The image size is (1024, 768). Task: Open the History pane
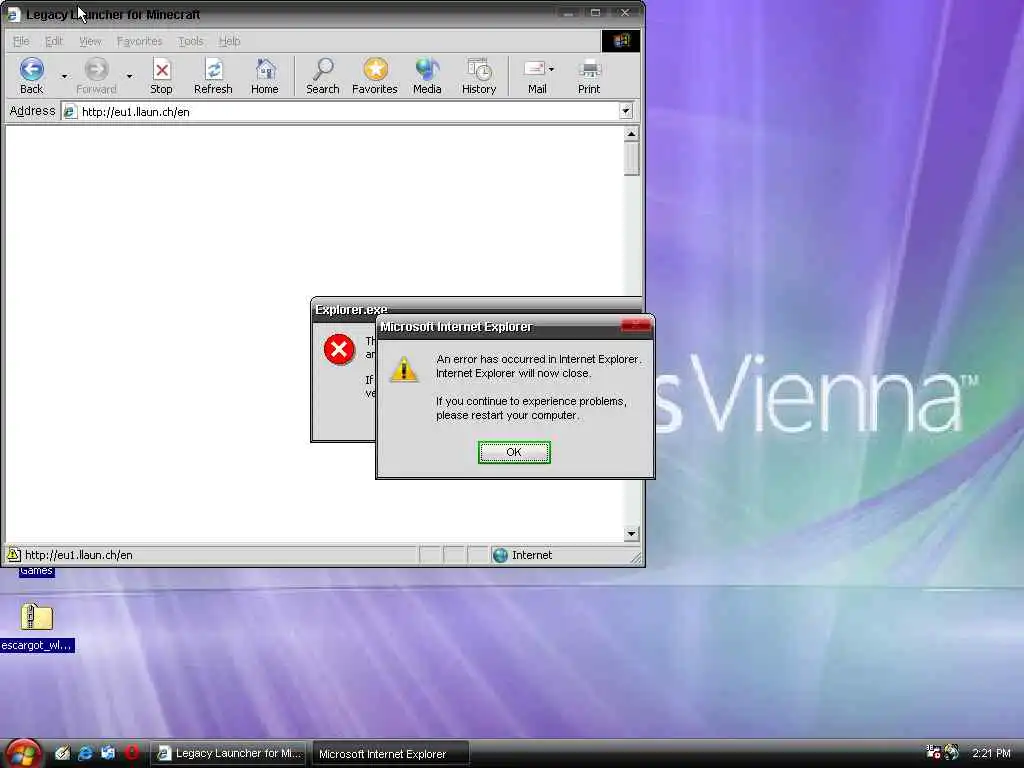479,76
